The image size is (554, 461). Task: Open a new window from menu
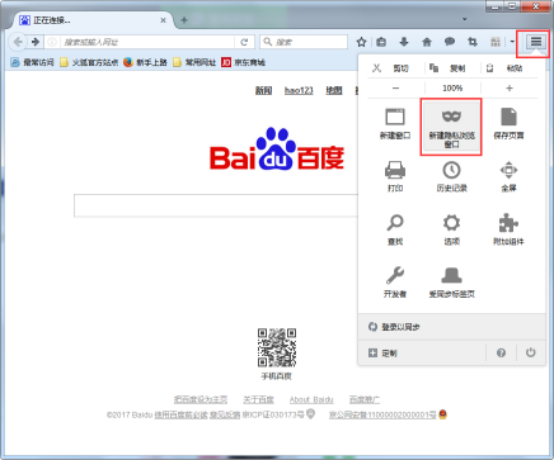tap(395, 124)
